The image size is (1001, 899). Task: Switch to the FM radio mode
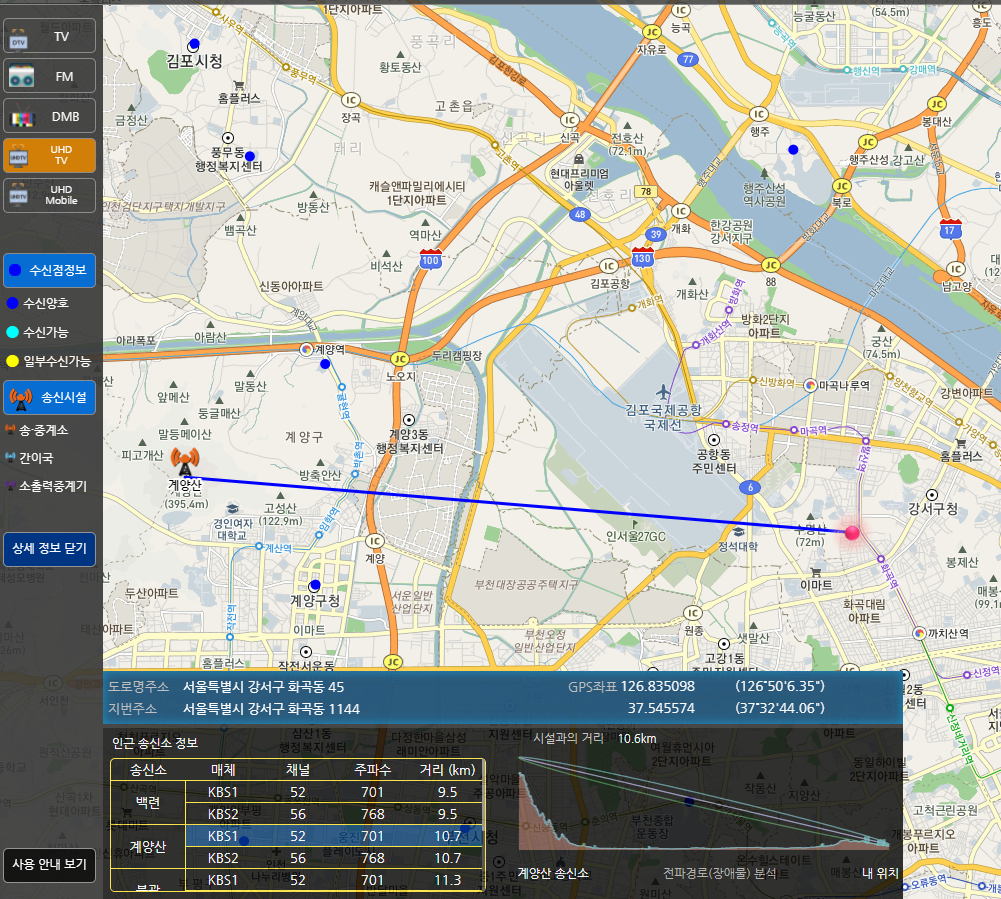pyautogui.click(x=49, y=76)
